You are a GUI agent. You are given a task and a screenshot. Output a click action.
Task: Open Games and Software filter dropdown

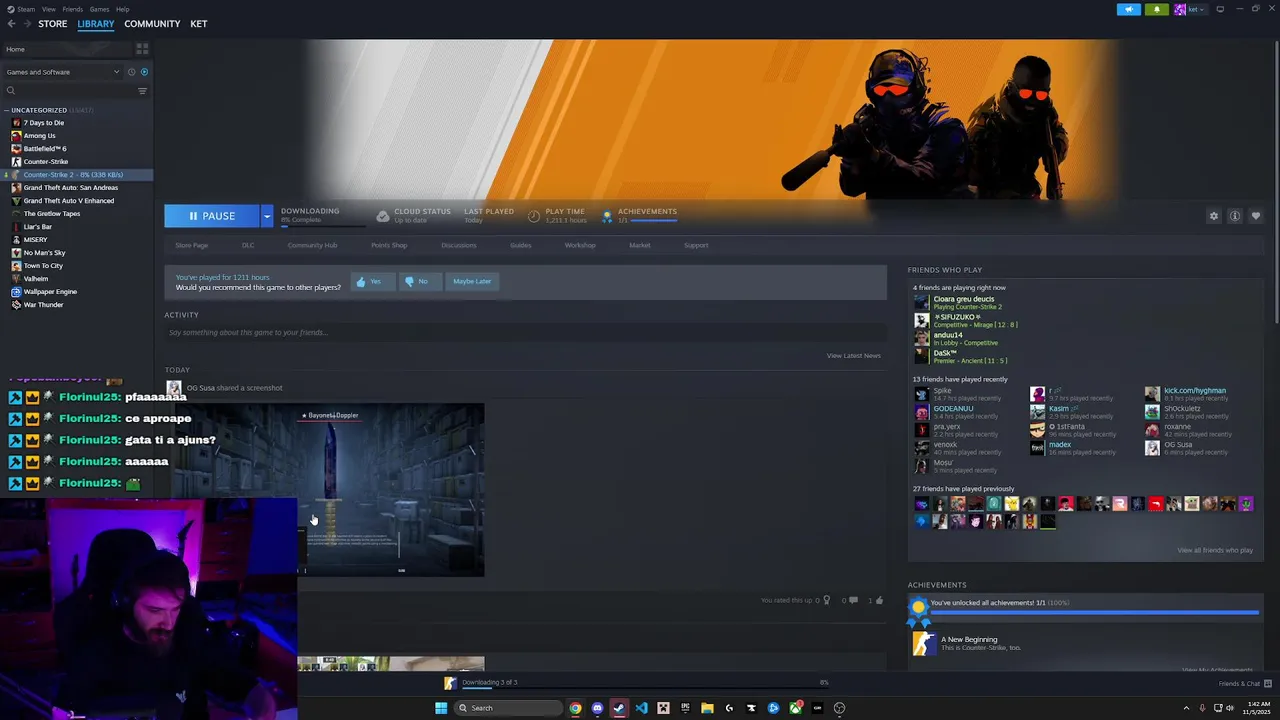point(62,72)
